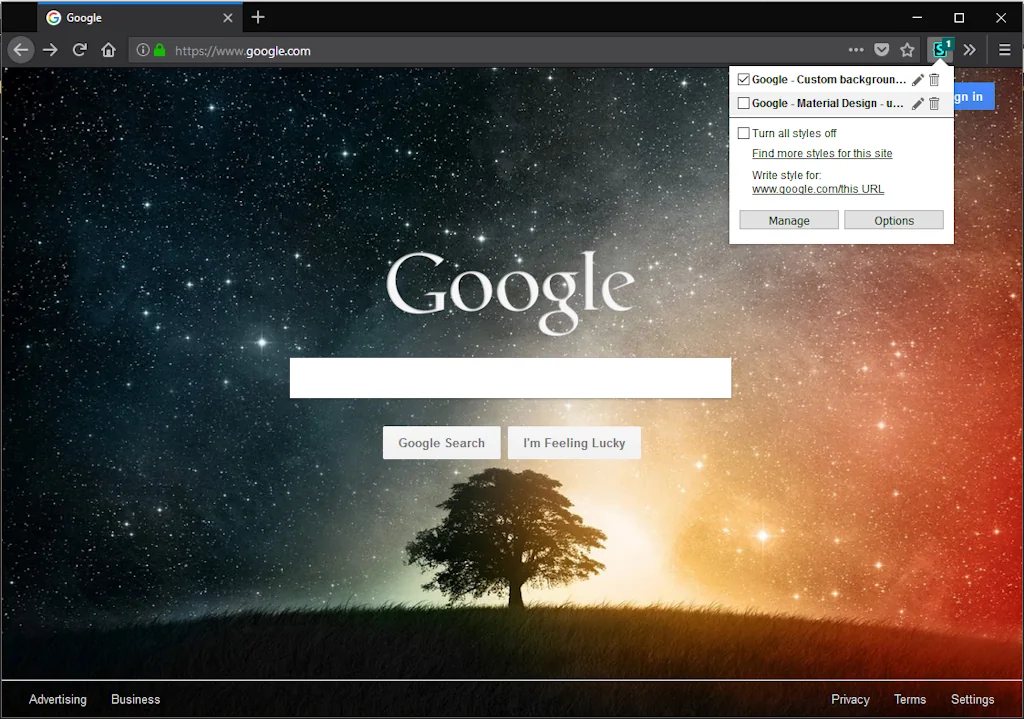This screenshot has height=719, width=1024.
Task: Click the Manage button in Stylish popup
Action: (x=789, y=221)
